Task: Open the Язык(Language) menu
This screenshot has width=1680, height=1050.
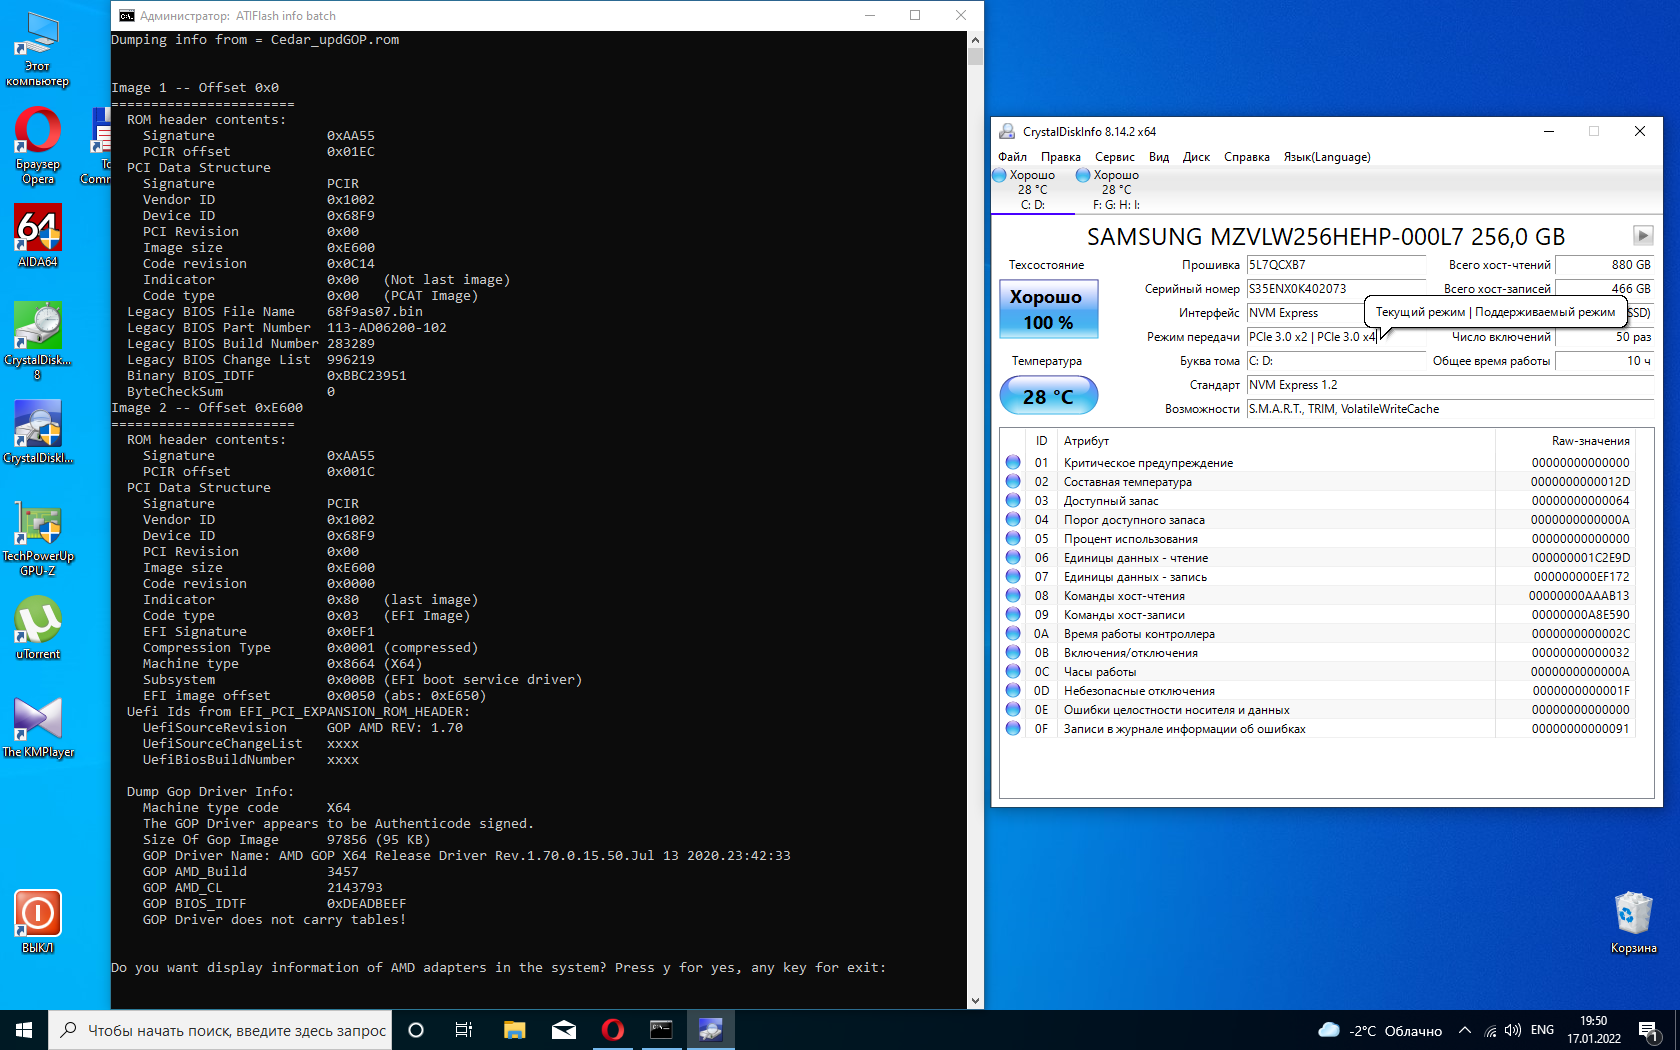Action: click(x=1327, y=157)
